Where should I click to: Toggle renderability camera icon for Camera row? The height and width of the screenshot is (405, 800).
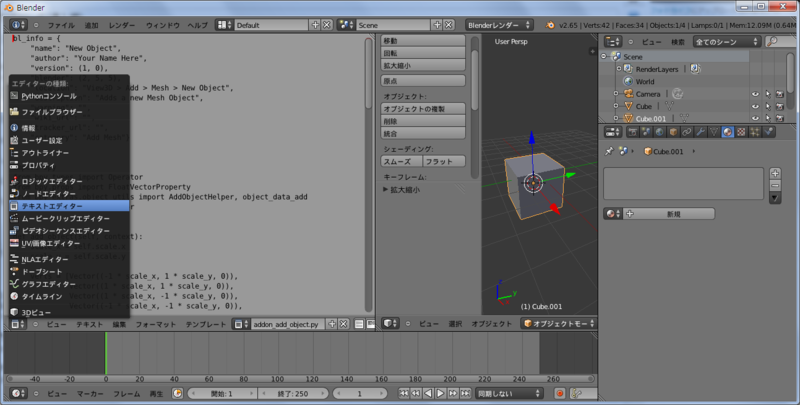[780, 94]
